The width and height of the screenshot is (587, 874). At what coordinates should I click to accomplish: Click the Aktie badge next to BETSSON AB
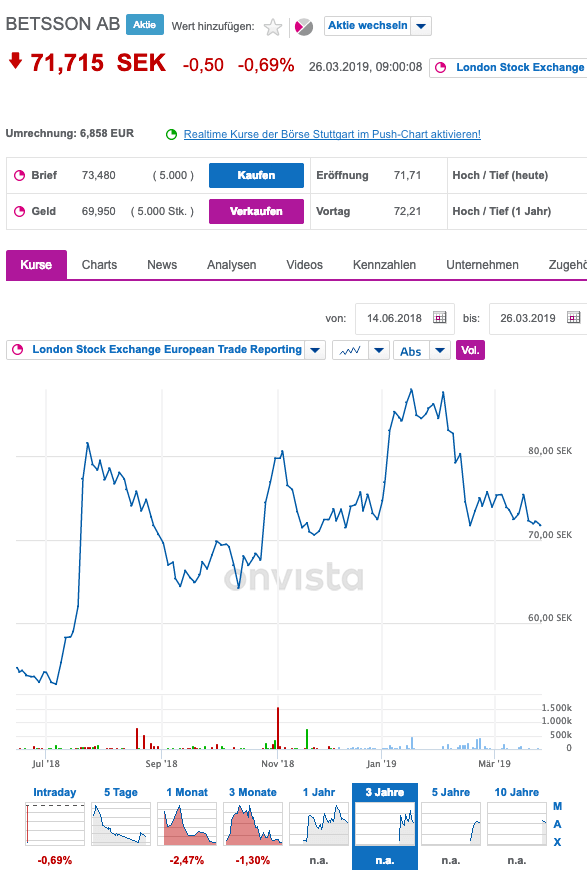pos(145,25)
